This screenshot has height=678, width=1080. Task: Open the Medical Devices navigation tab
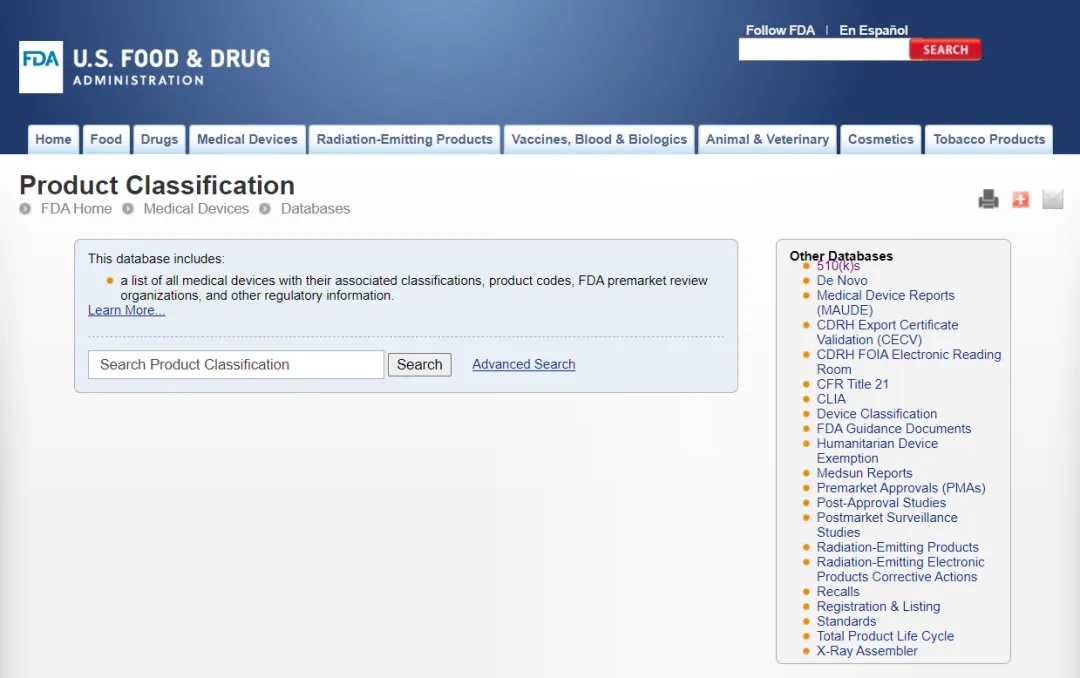[247, 139]
